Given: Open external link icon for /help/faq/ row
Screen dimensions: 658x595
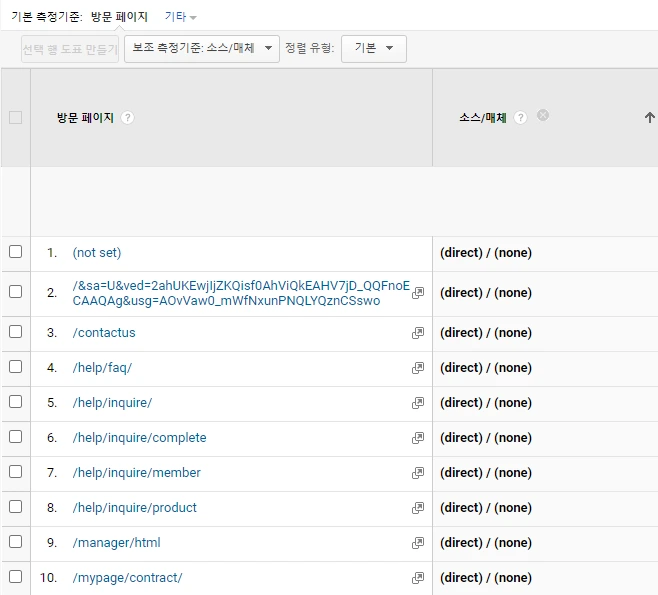Looking at the screenshot, I should pyautogui.click(x=418, y=368).
